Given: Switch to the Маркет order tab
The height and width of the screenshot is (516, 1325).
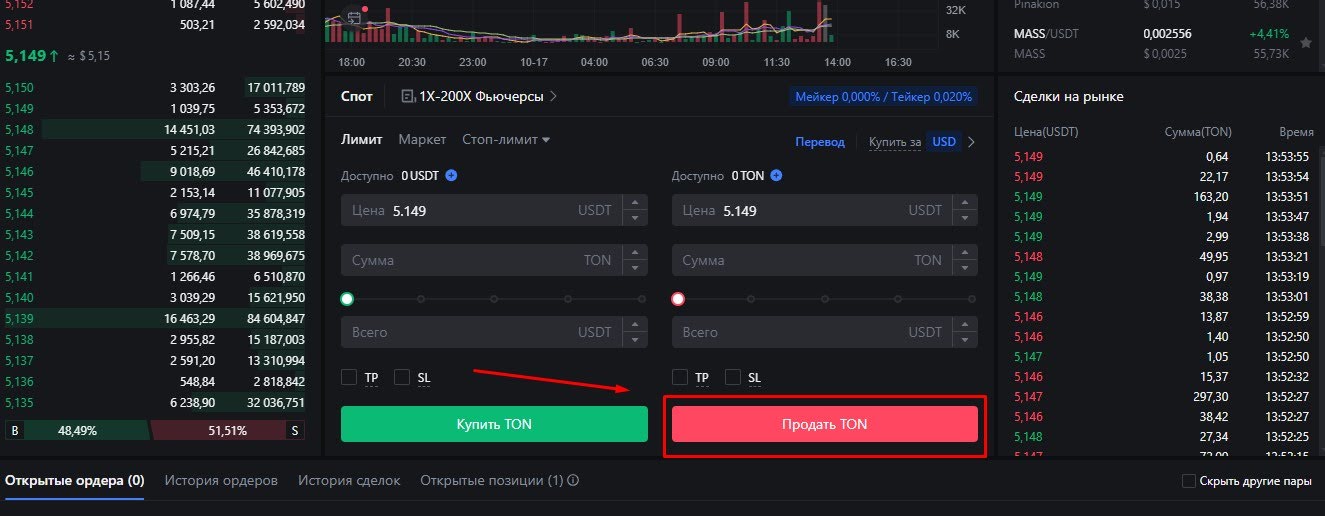Looking at the screenshot, I should click(422, 140).
